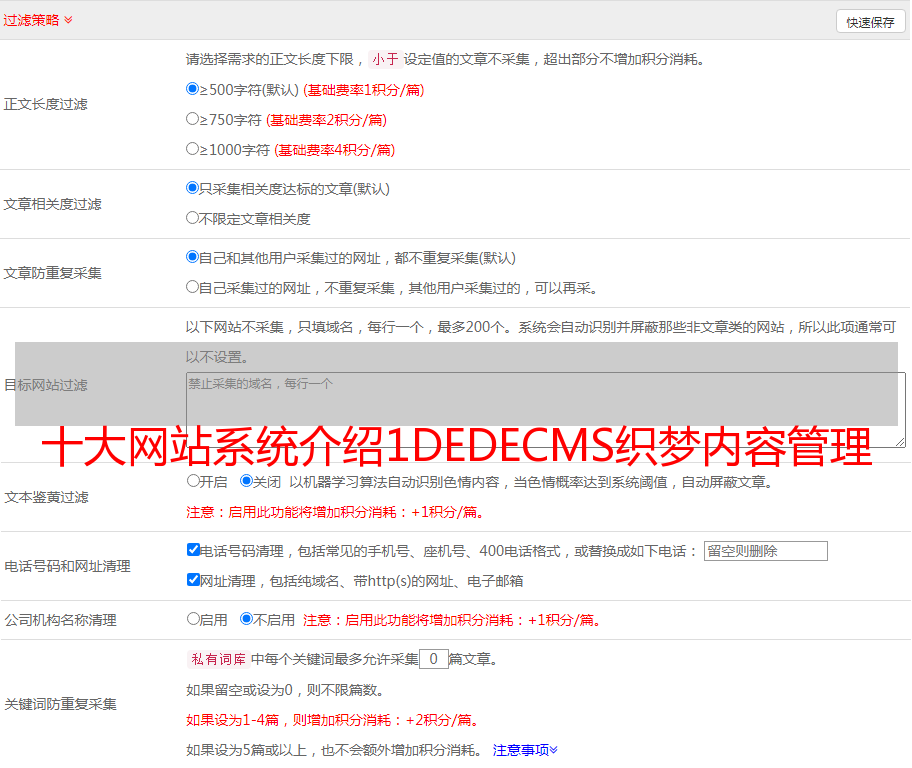Click the 快速保存 button

(x=871, y=22)
